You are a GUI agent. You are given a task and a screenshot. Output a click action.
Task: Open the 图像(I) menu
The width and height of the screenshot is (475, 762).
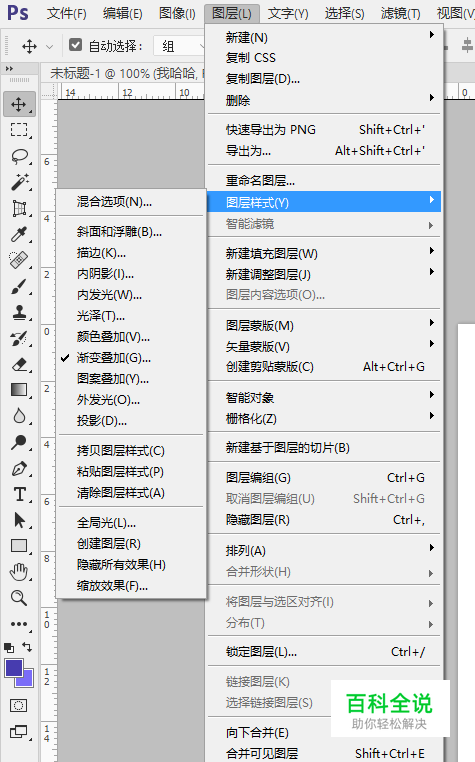click(x=177, y=13)
